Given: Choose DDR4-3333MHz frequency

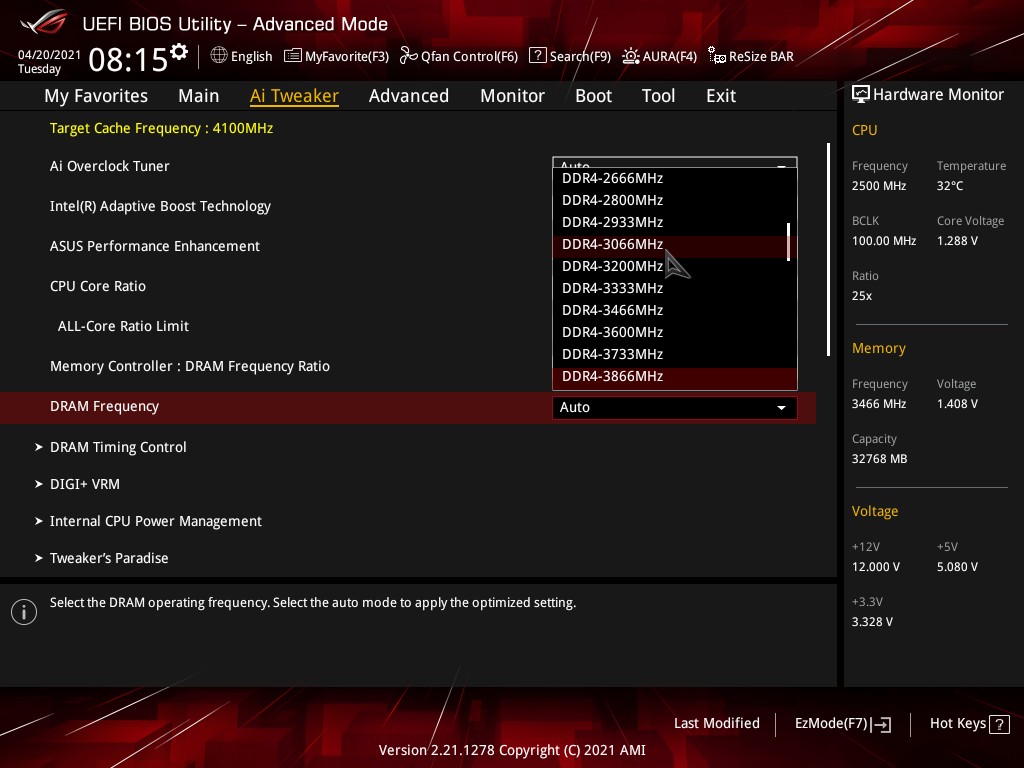Looking at the screenshot, I should (x=675, y=288).
